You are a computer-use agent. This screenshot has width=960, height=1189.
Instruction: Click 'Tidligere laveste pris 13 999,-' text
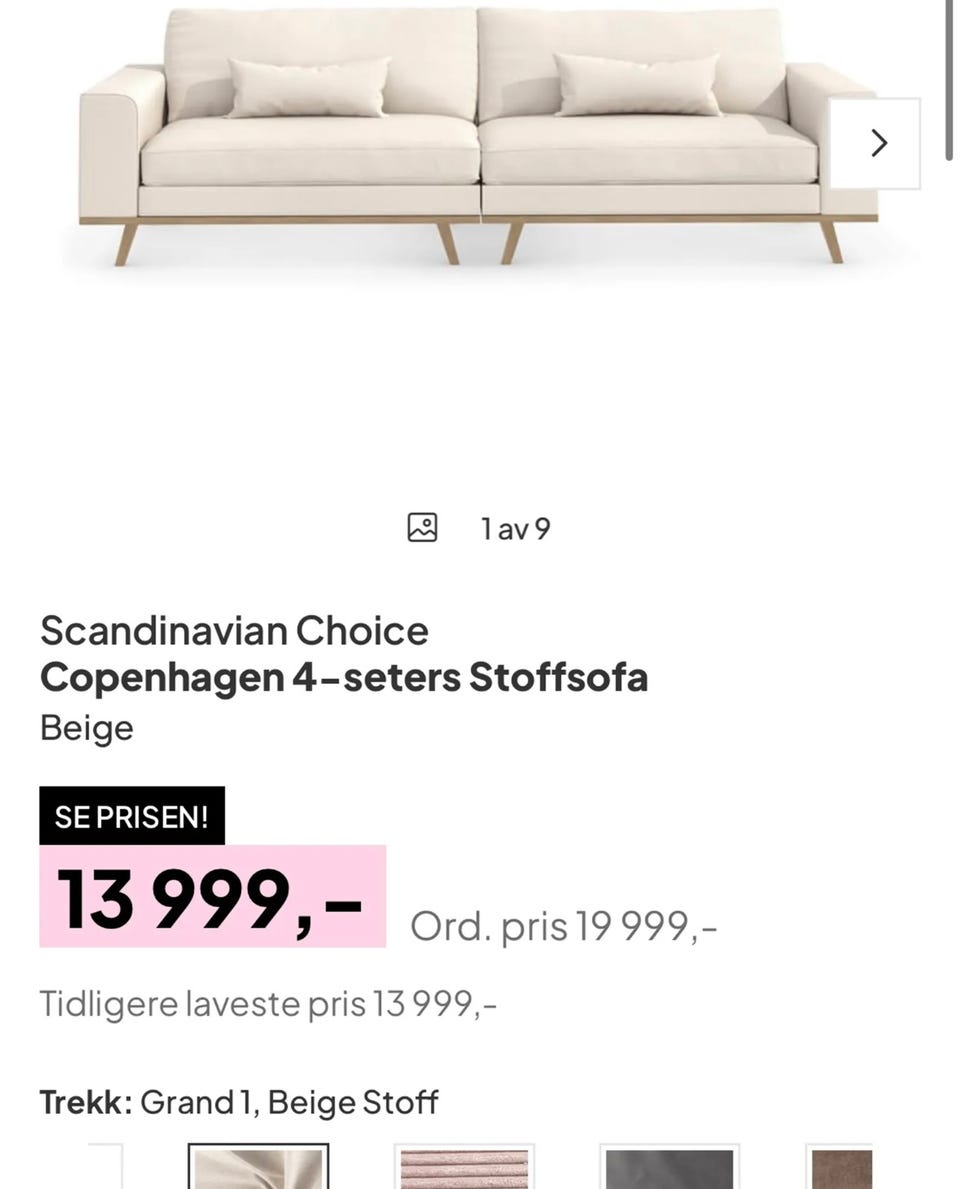click(268, 1004)
